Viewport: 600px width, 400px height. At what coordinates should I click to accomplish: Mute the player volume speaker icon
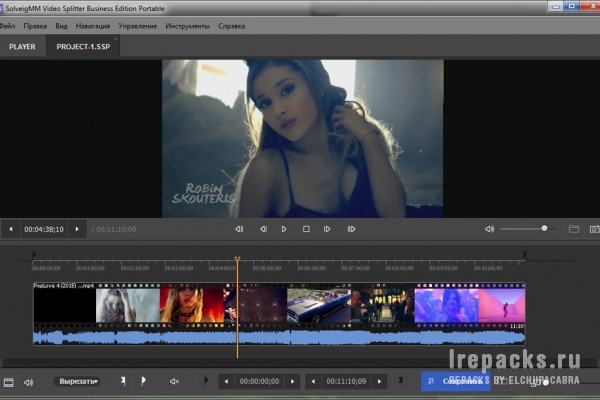pos(489,229)
